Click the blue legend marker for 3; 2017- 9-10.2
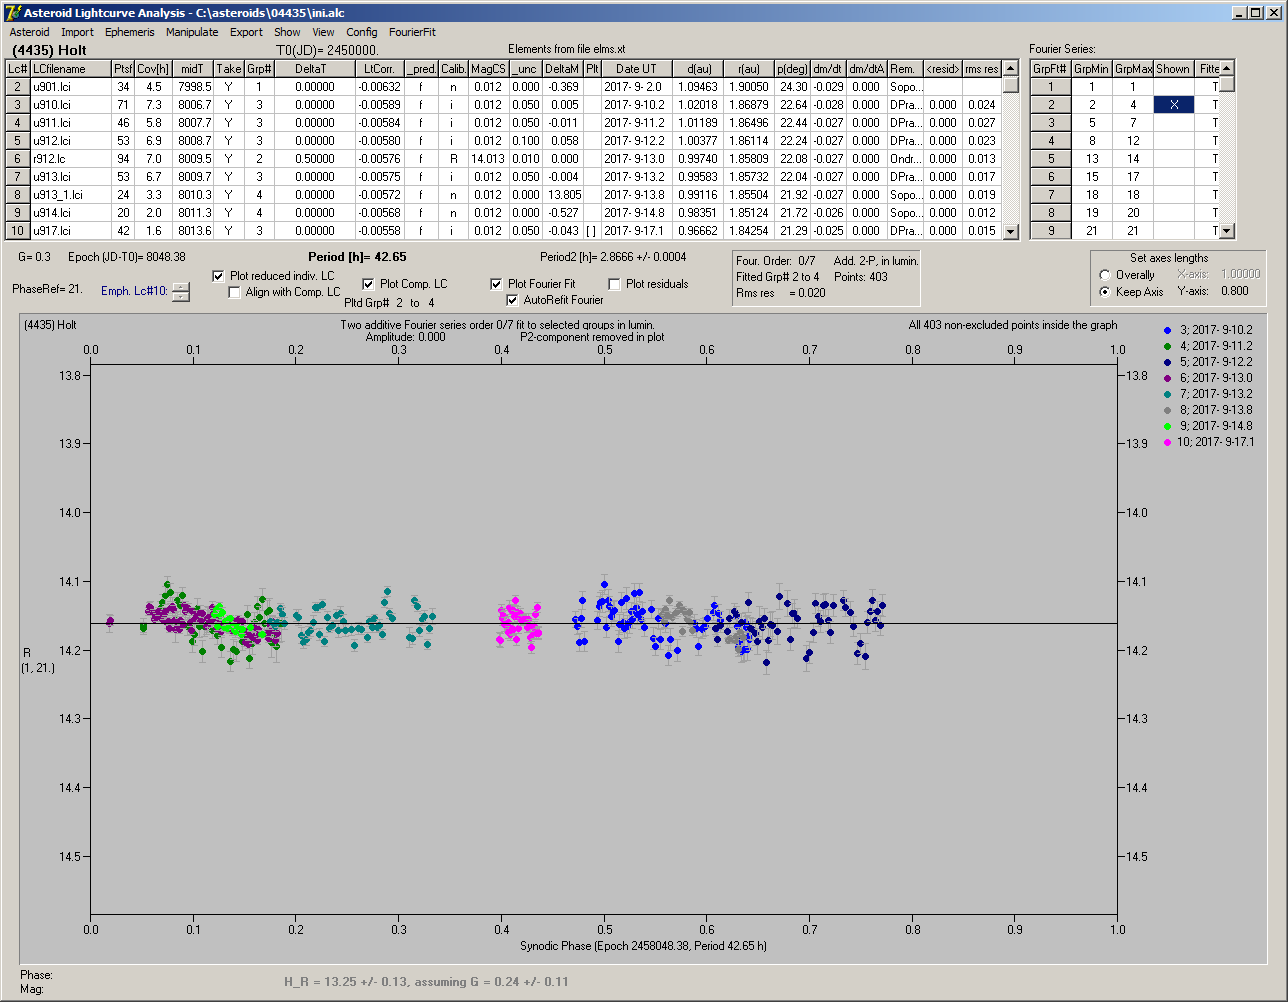Viewport: 1288px width, 1002px height. (1168, 330)
